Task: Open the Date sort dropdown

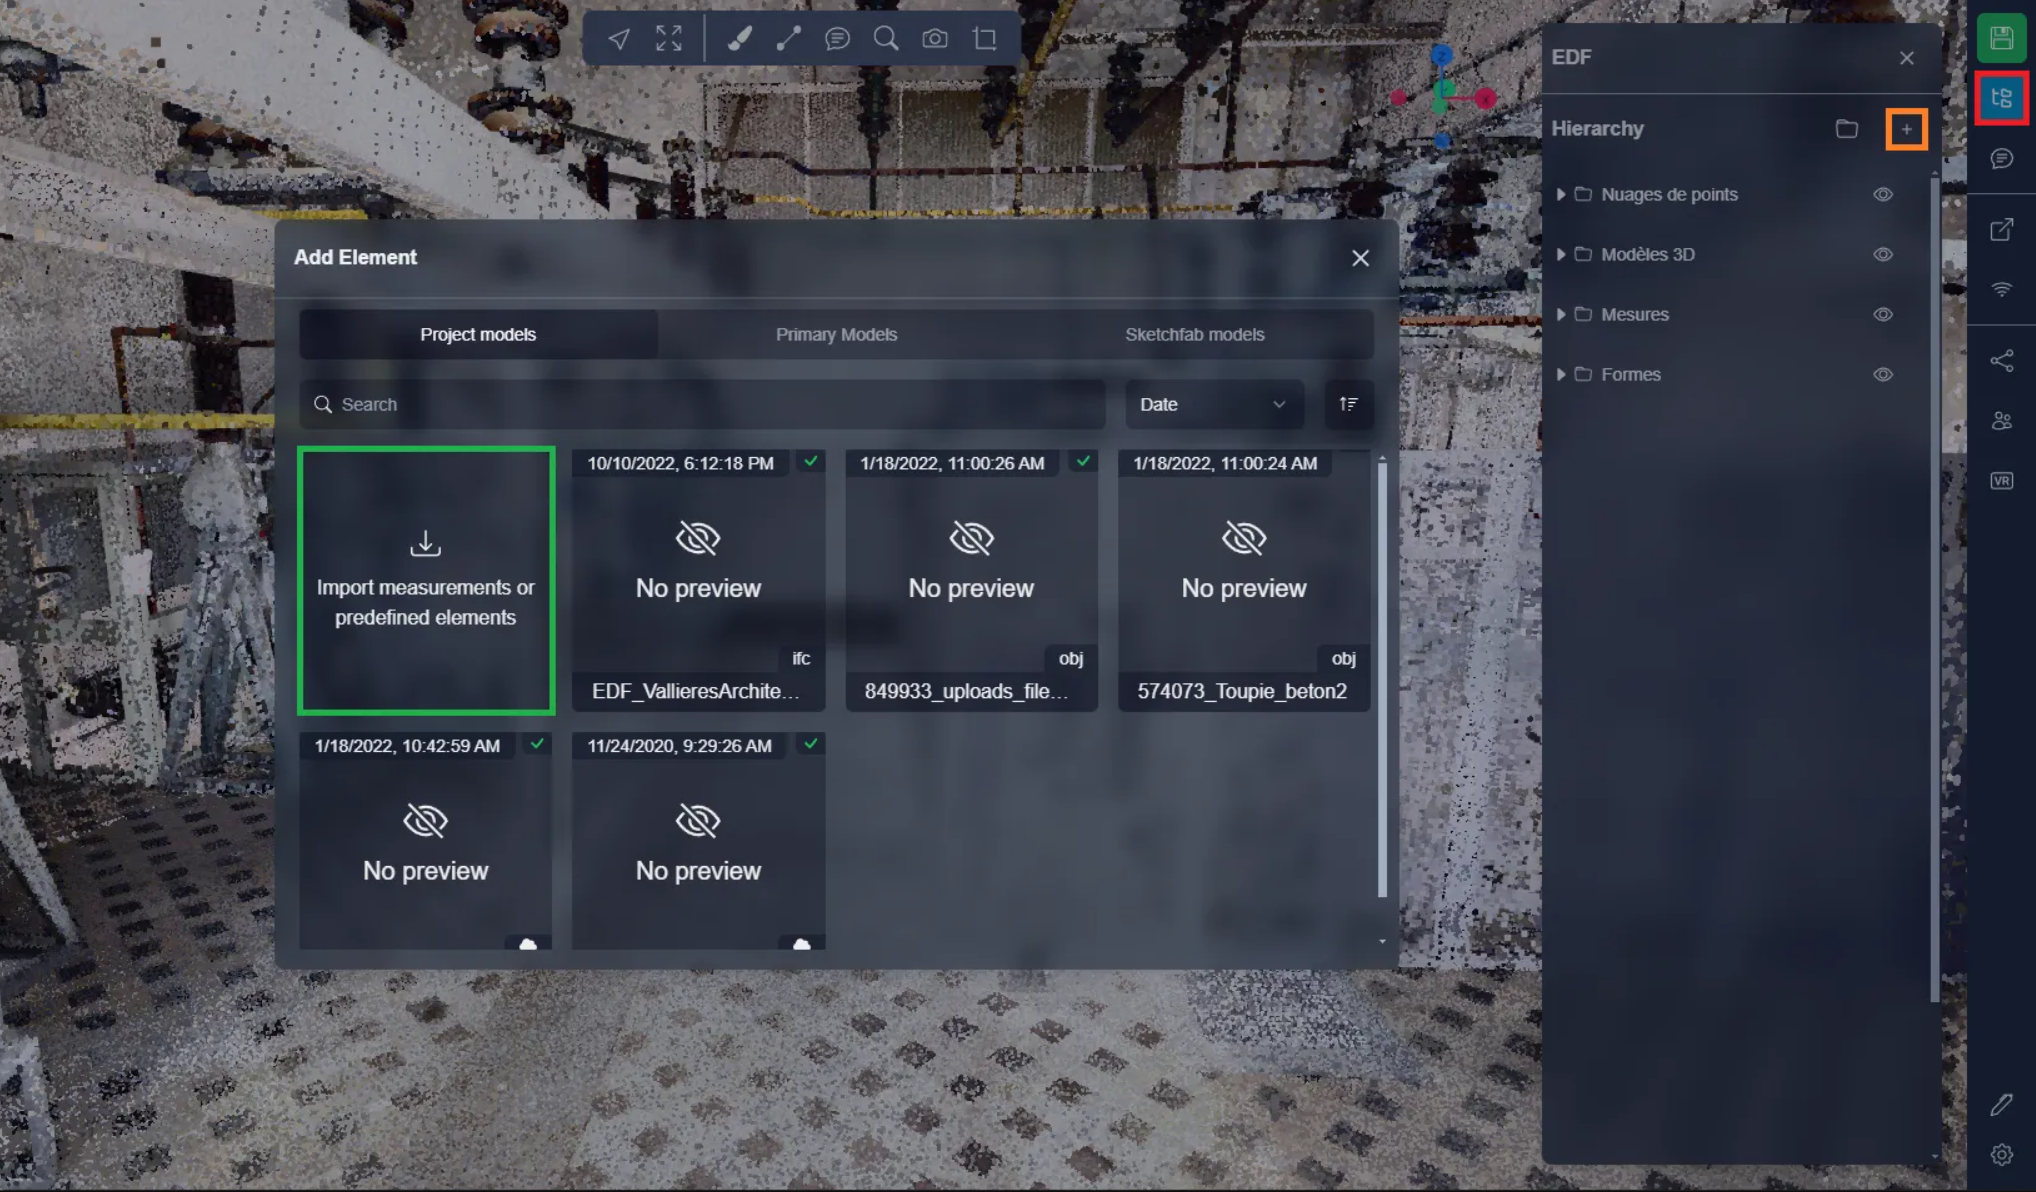Action: point(1213,405)
